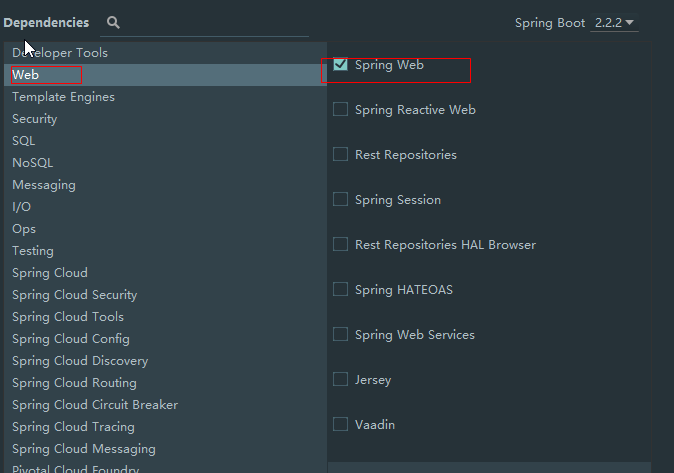Click the Spring HATEOAS label text
674x473 pixels.
[404, 290]
